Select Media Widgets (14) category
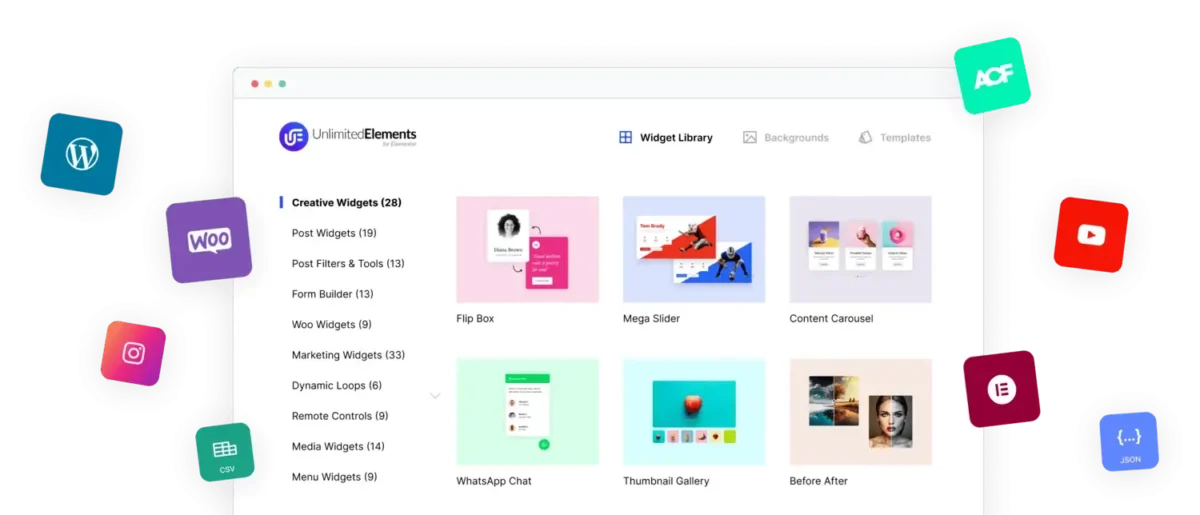Image resolution: width=1200 pixels, height=515 pixels. click(338, 447)
